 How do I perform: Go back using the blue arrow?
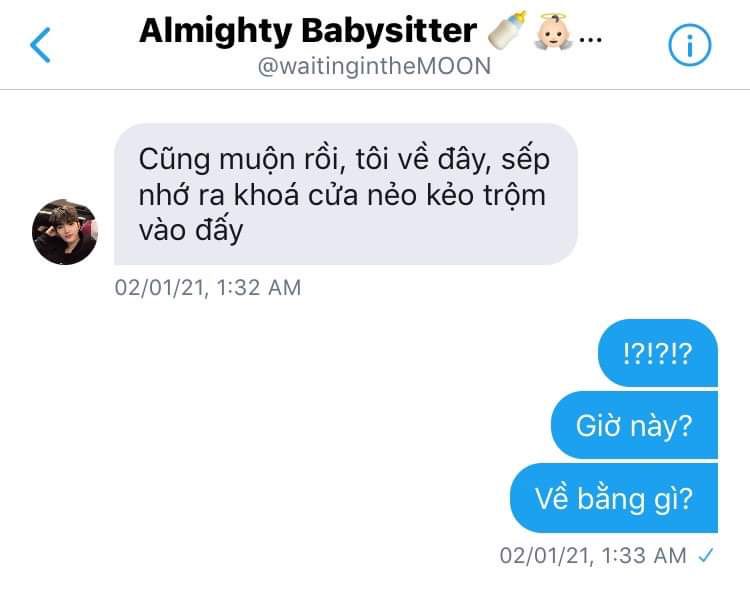[x=40, y=45]
